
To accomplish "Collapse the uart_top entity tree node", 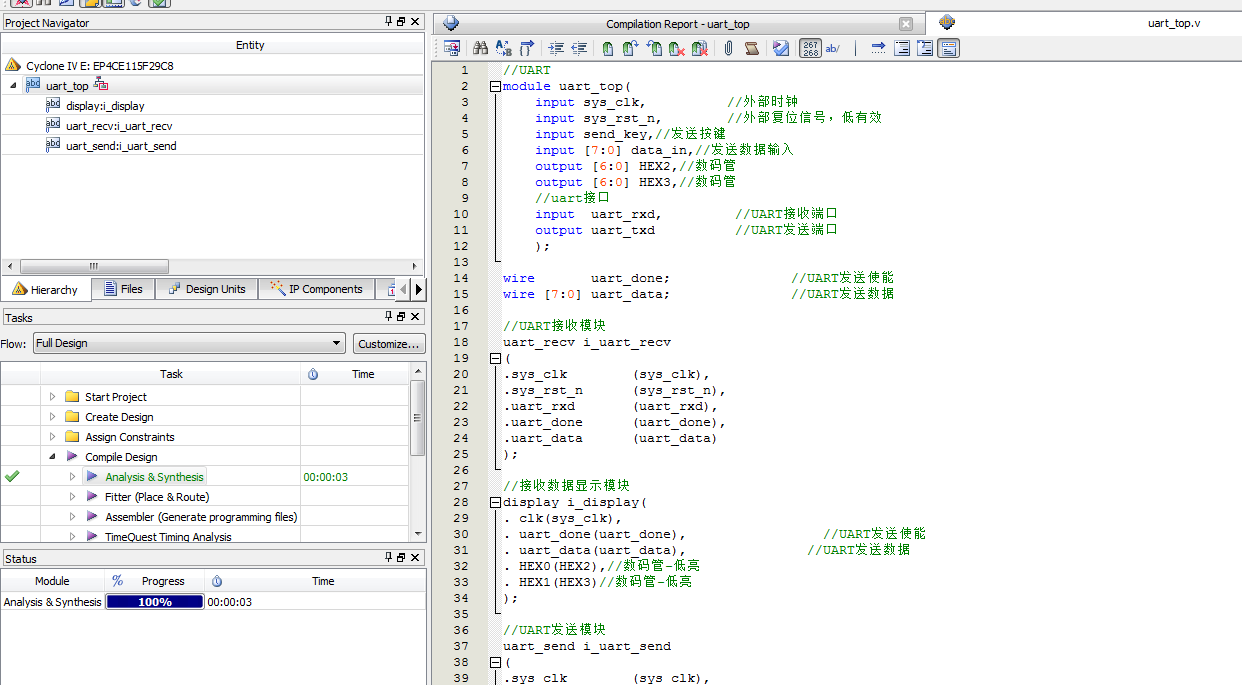I will pyautogui.click(x=14, y=86).
